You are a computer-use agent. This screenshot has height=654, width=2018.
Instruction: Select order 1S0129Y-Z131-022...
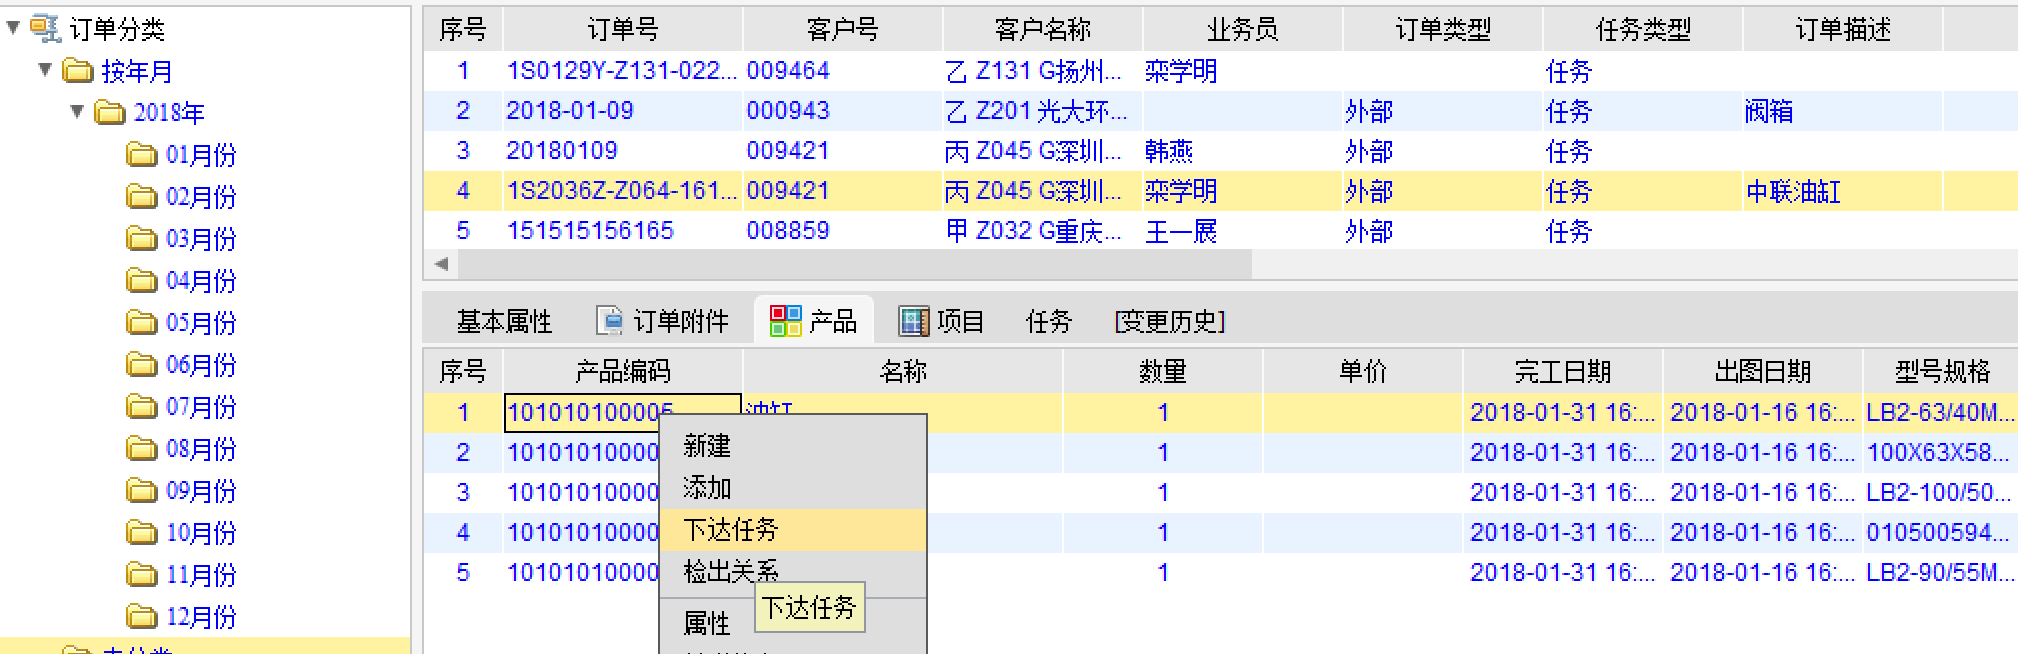[622, 71]
